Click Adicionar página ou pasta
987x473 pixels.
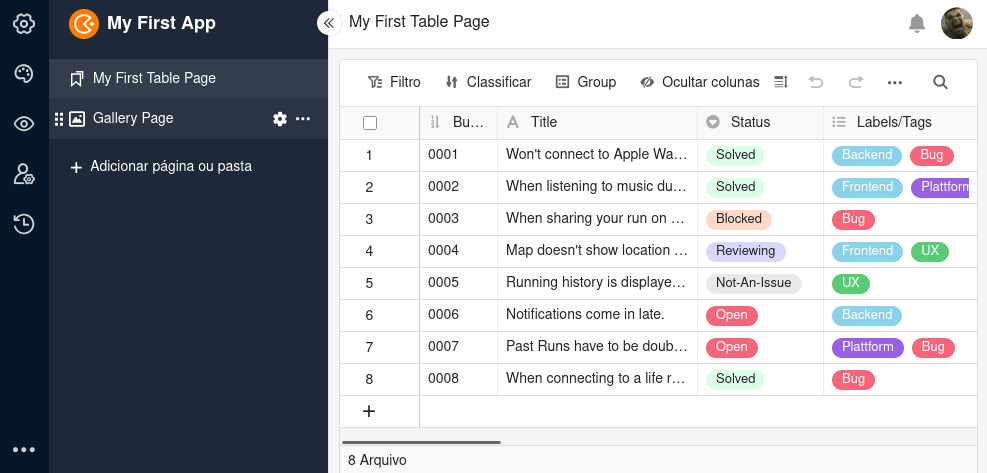161,166
